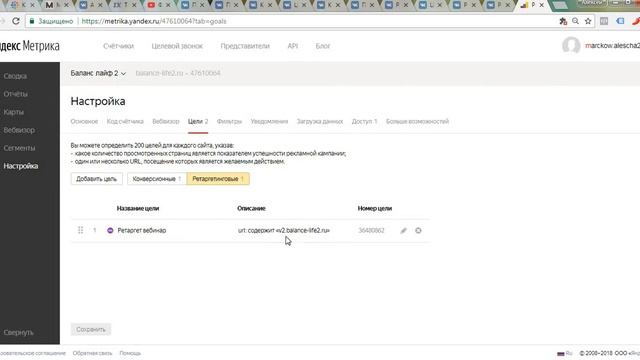Open user agreement footer link
This screenshot has width=640, height=360.
click(32, 353)
